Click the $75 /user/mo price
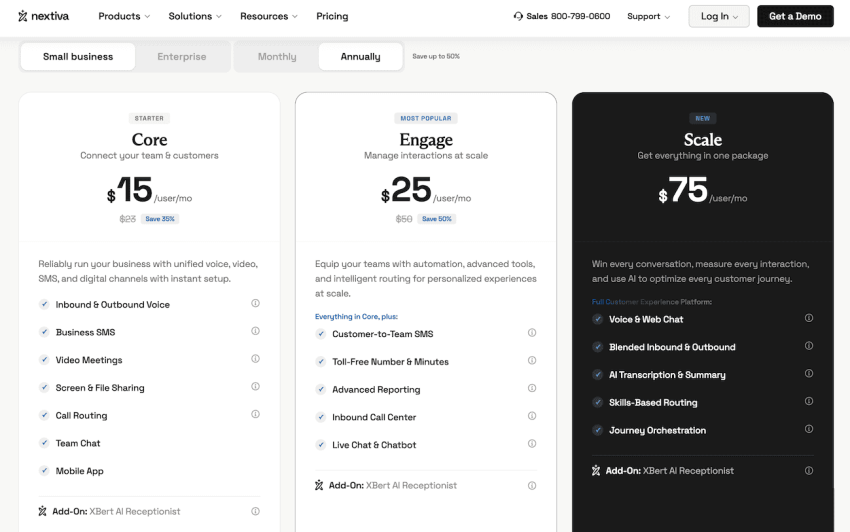 (x=703, y=190)
